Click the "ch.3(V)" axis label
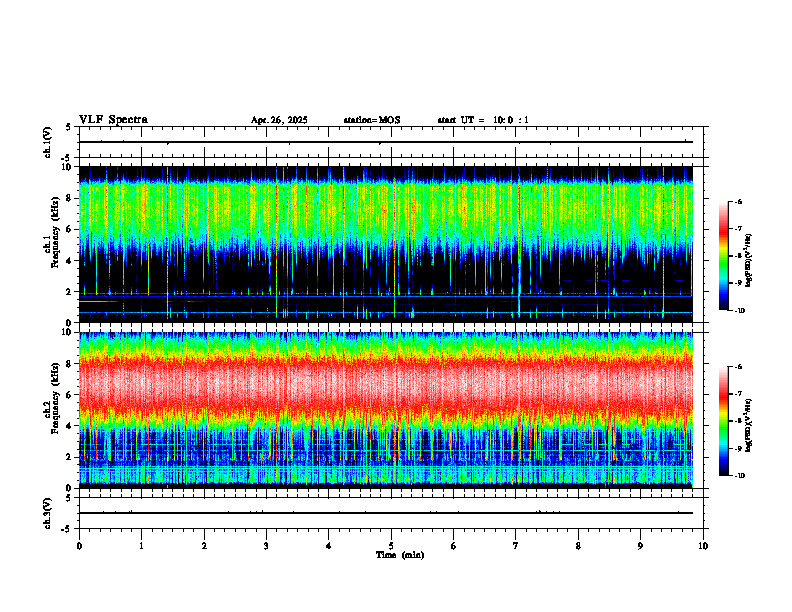 point(47,513)
